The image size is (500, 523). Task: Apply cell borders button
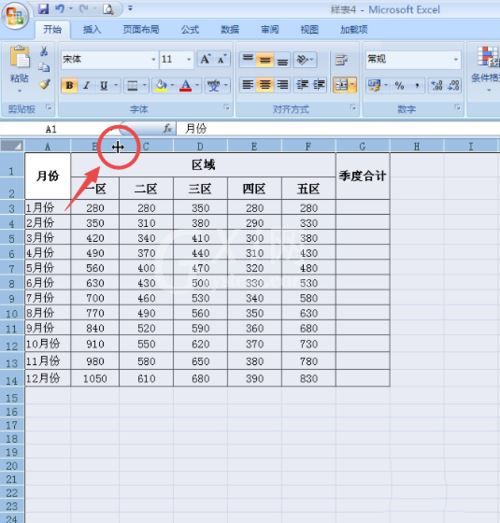point(132,86)
